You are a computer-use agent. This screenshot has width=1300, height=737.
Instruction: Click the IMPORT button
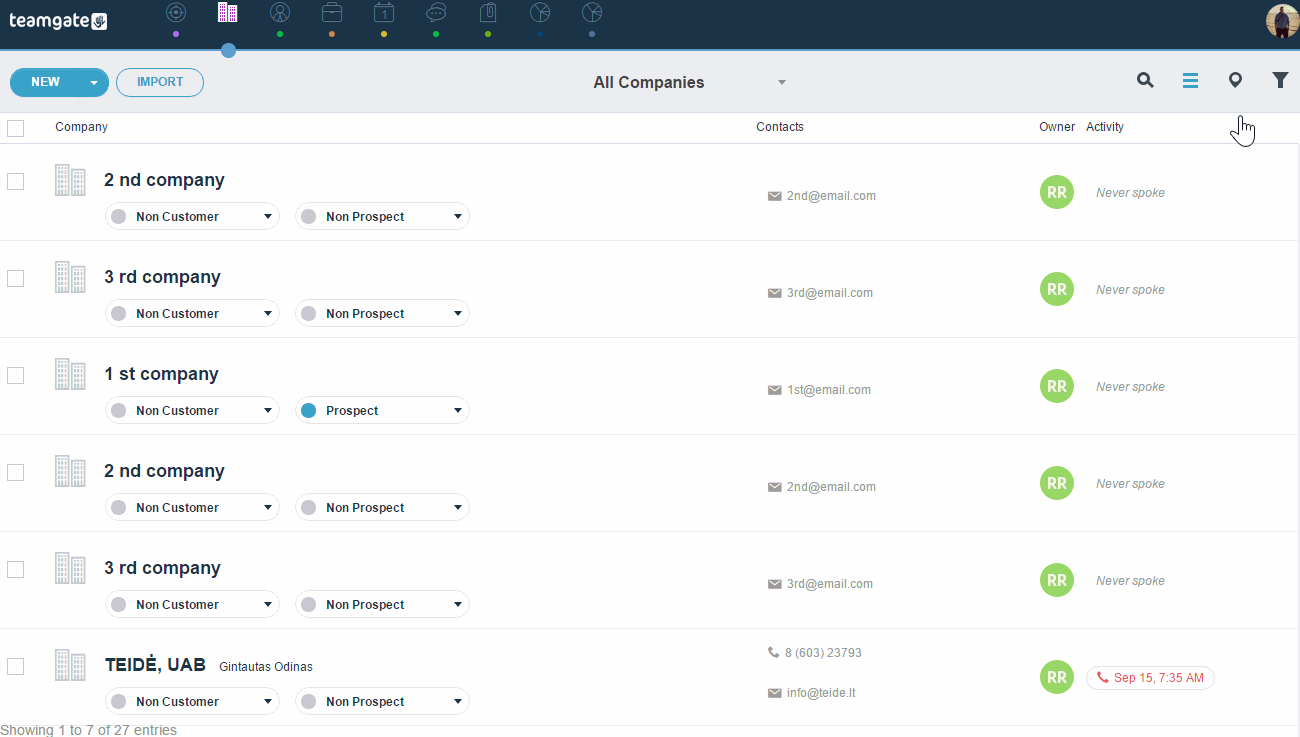coord(160,82)
